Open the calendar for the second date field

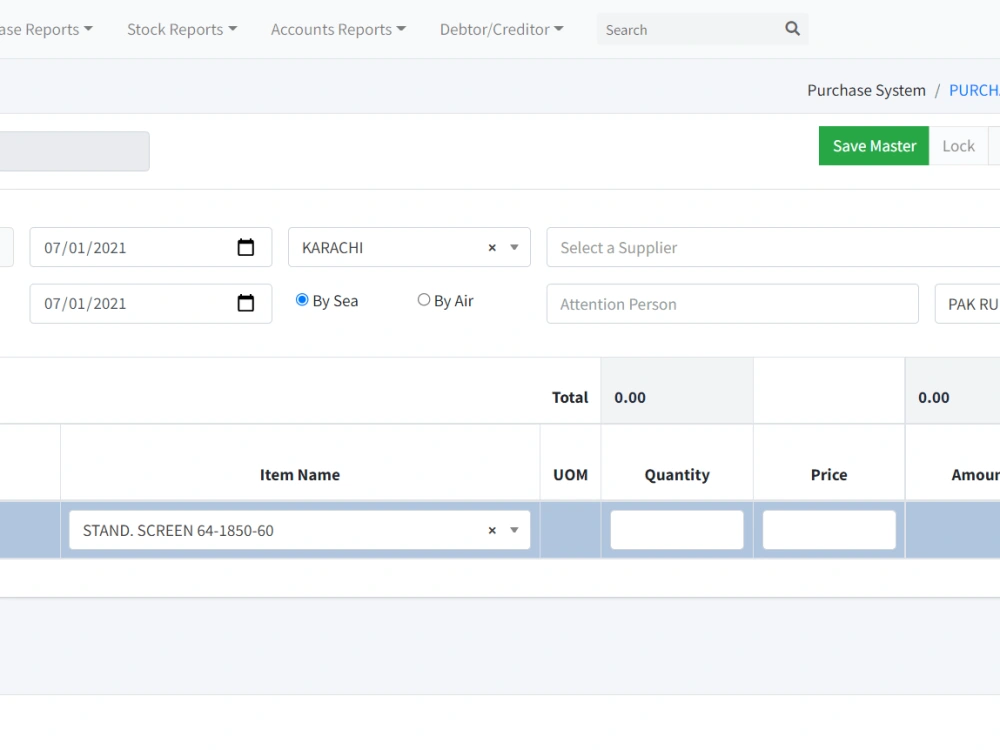[246, 303]
